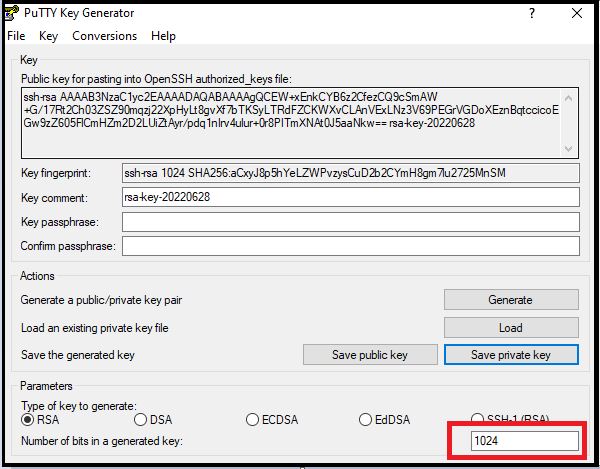600x469 pixels.
Task: Click the 'Confirm passphrase:' label
Action: (68, 246)
